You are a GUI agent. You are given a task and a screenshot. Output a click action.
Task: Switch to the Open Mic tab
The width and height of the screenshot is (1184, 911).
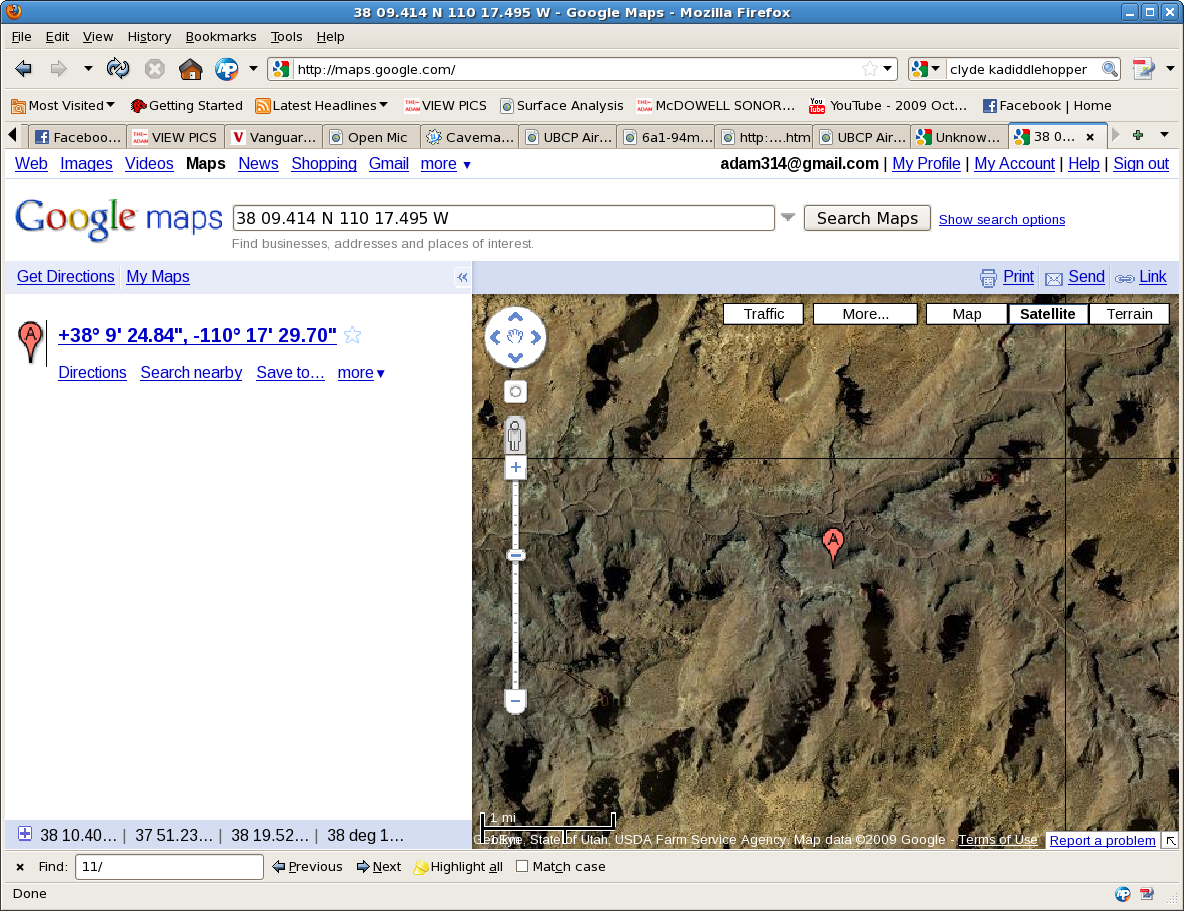370,137
